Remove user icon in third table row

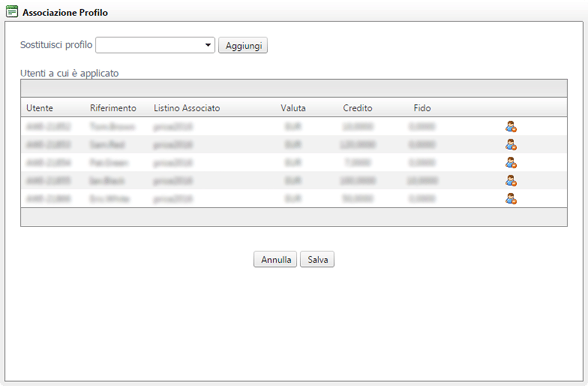tap(511, 163)
